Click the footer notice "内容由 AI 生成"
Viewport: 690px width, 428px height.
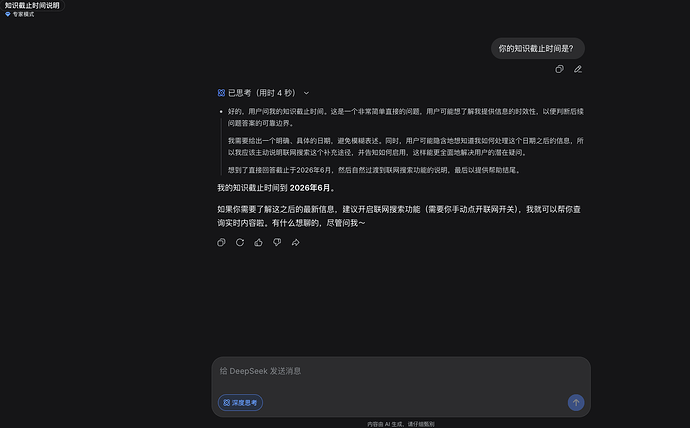point(385,424)
